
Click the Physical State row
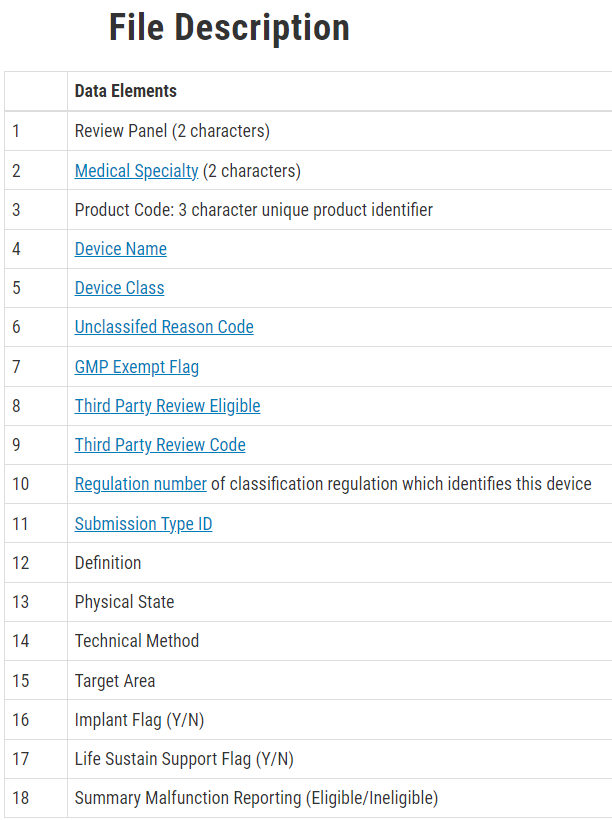coord(308,602)
